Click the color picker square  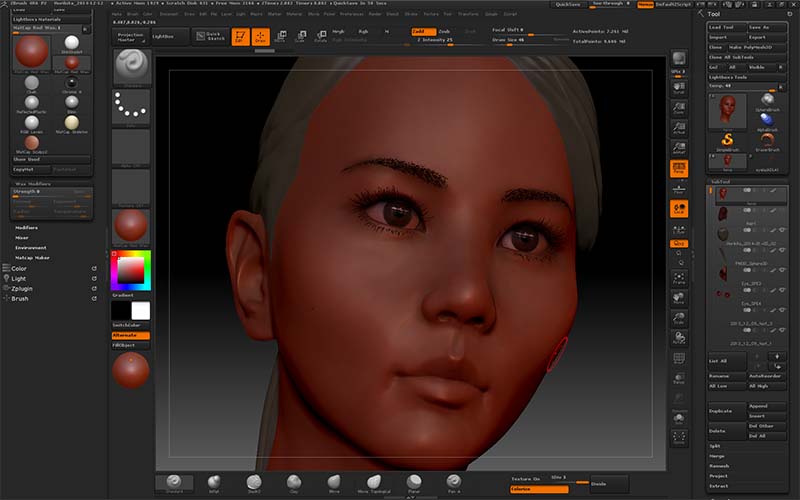click(131, 270)
